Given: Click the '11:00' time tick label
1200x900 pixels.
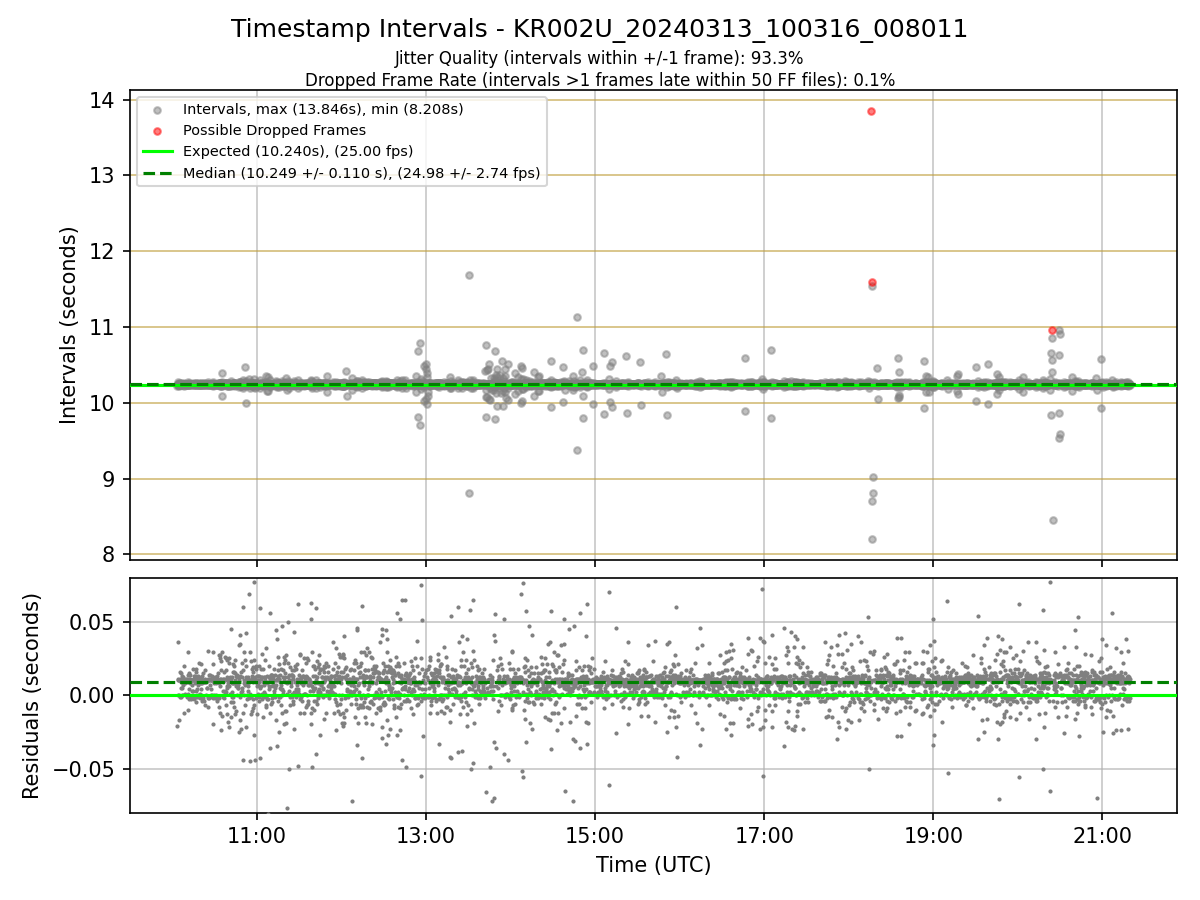Looking at the screenshot, I should tap(257, 834).
